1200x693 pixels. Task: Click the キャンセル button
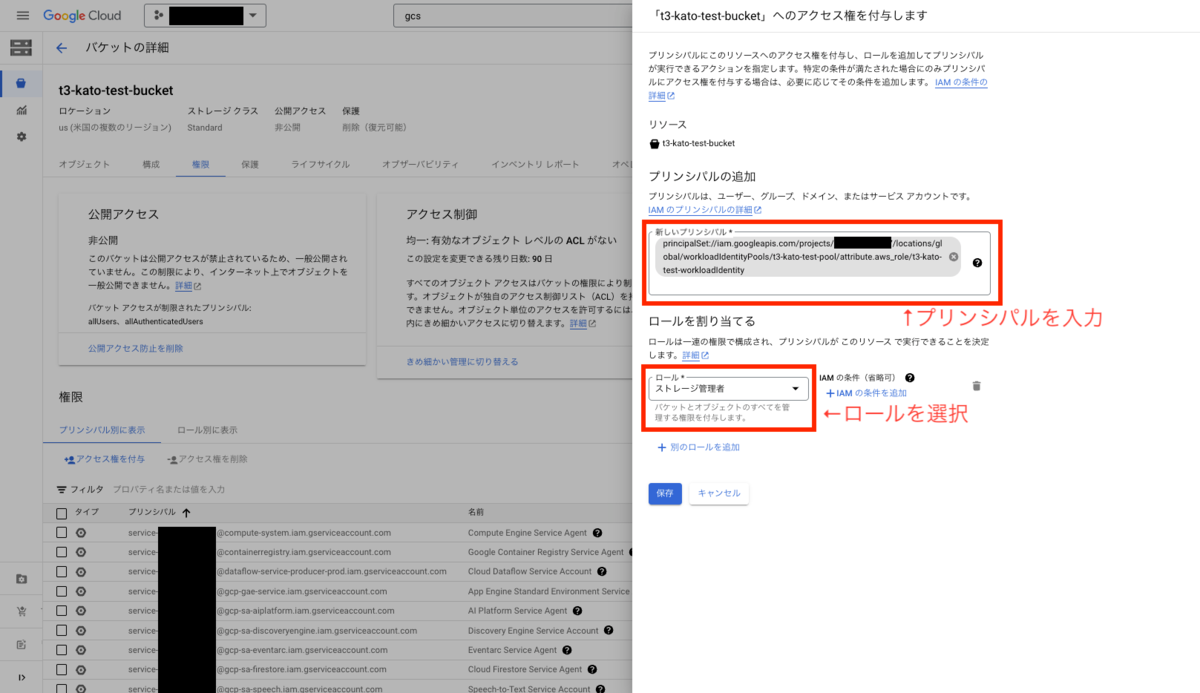point(719,493)
